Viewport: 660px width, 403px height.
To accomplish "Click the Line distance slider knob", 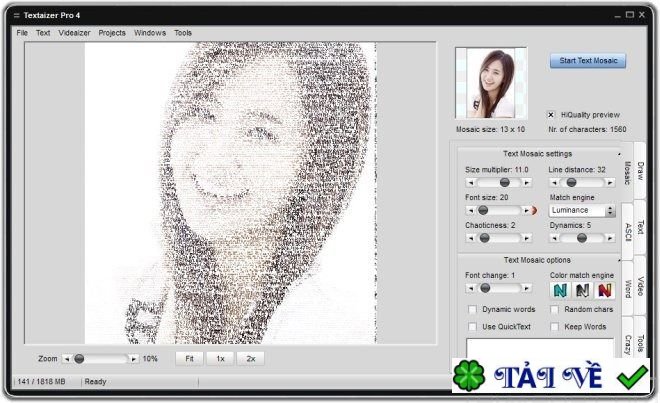I will (x=571, y=183).
